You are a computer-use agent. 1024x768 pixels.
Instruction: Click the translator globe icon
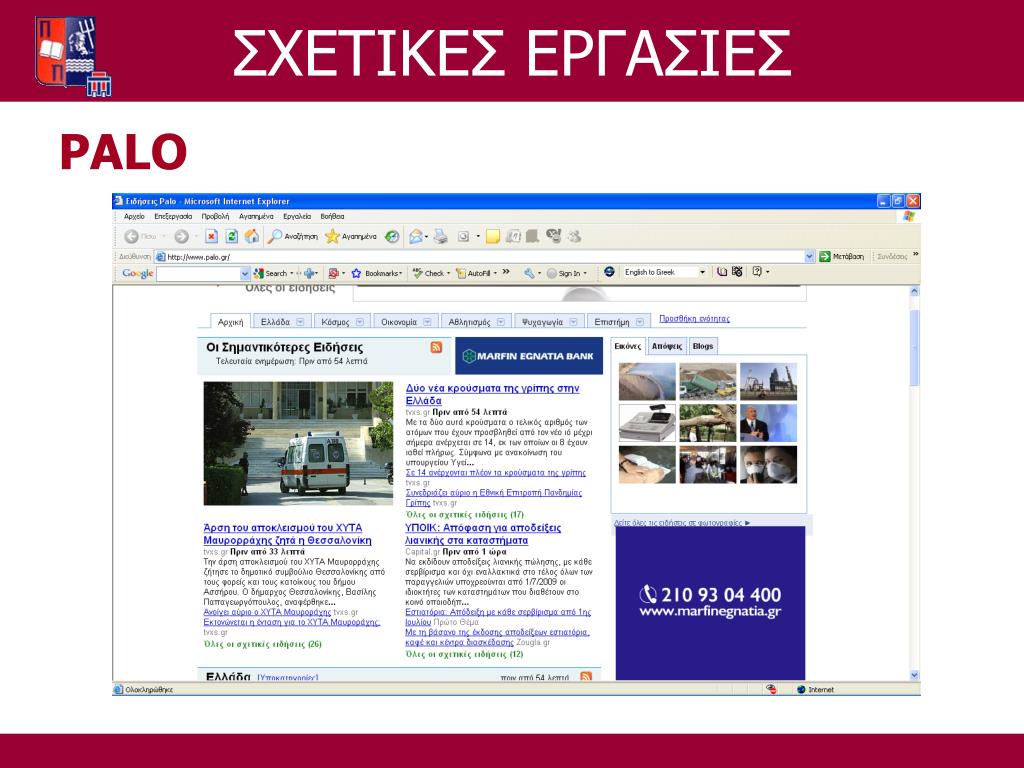coord(609,272)
